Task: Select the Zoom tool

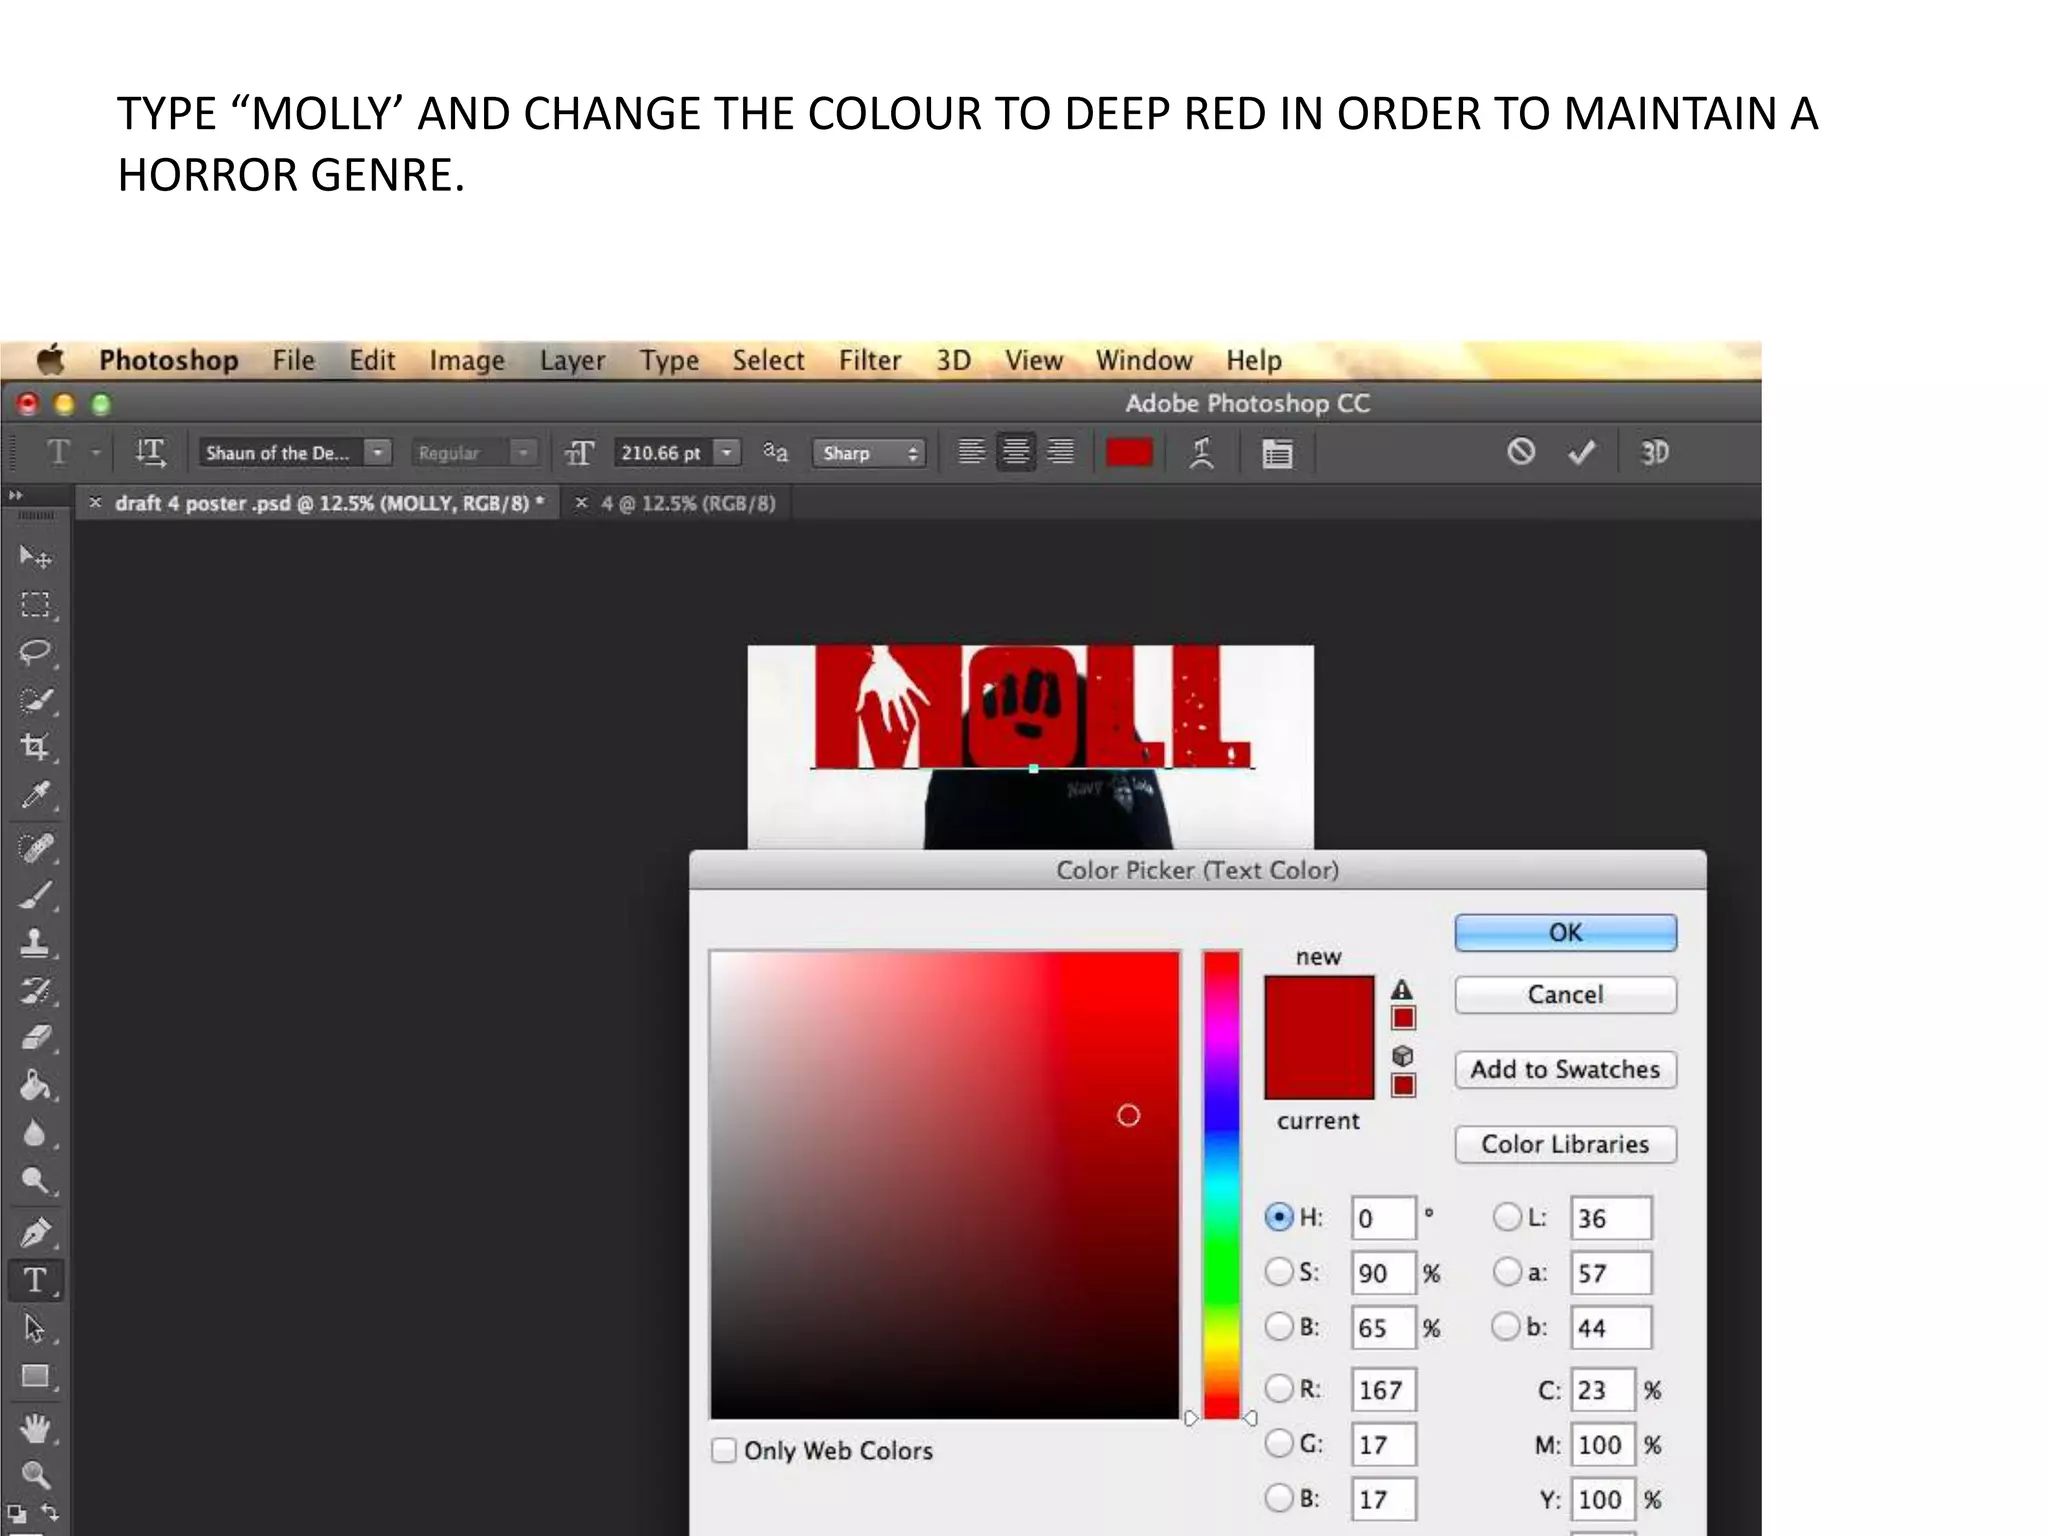Action: coord(35,1475)
